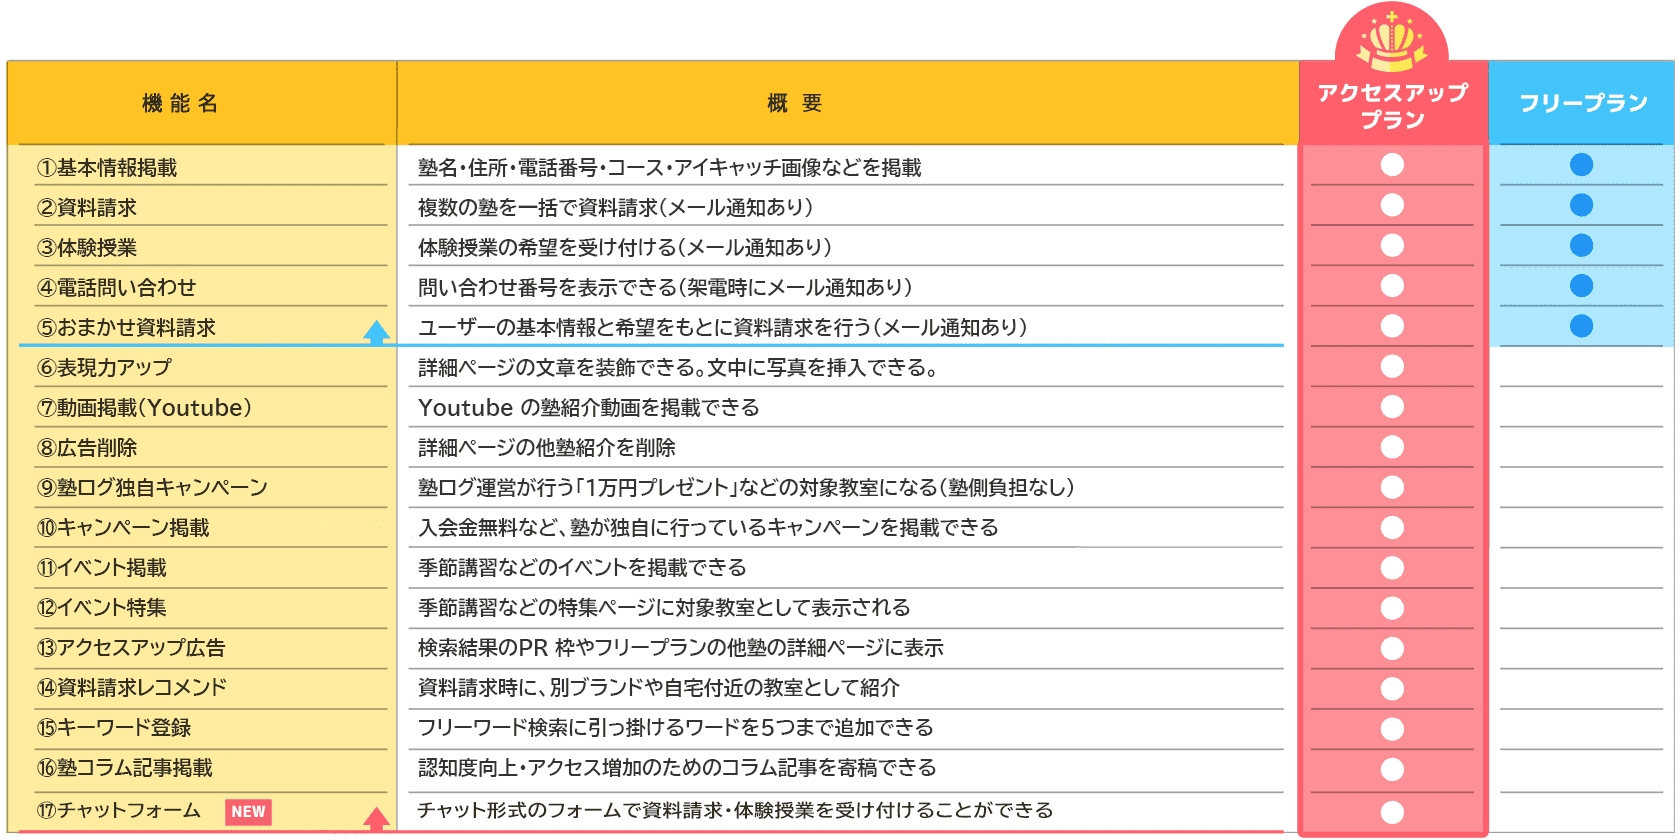Image resolution: width=1680 pixels, height=840 pixels.
Task: Click the access-up white dot for イベント特集
Action: (1392, 608)
